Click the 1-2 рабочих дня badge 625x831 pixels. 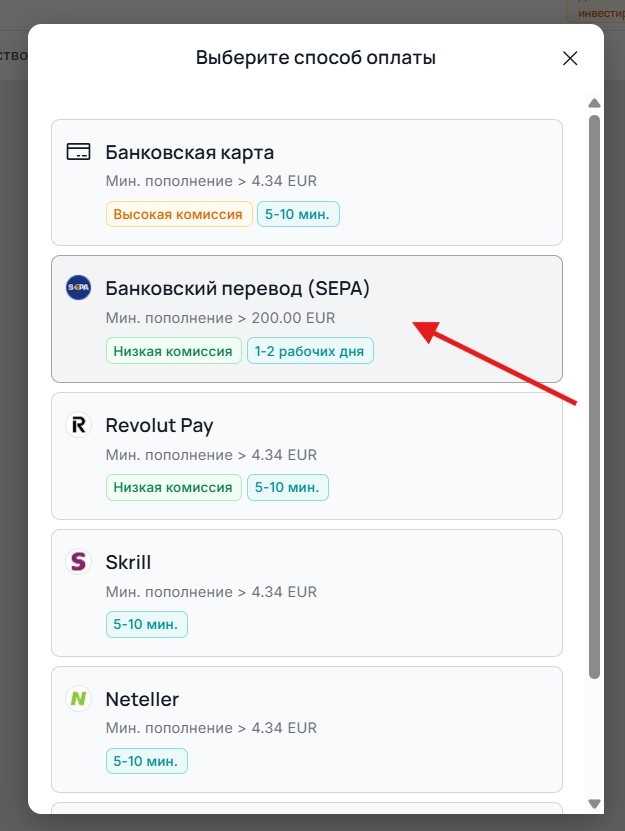310,351
